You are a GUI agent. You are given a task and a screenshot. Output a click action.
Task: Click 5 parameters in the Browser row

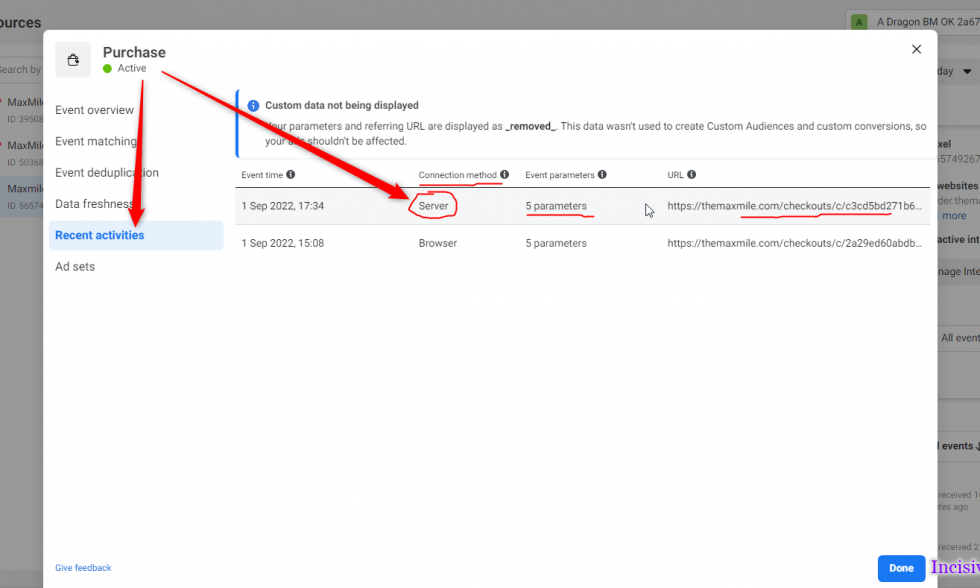point(556,243)
